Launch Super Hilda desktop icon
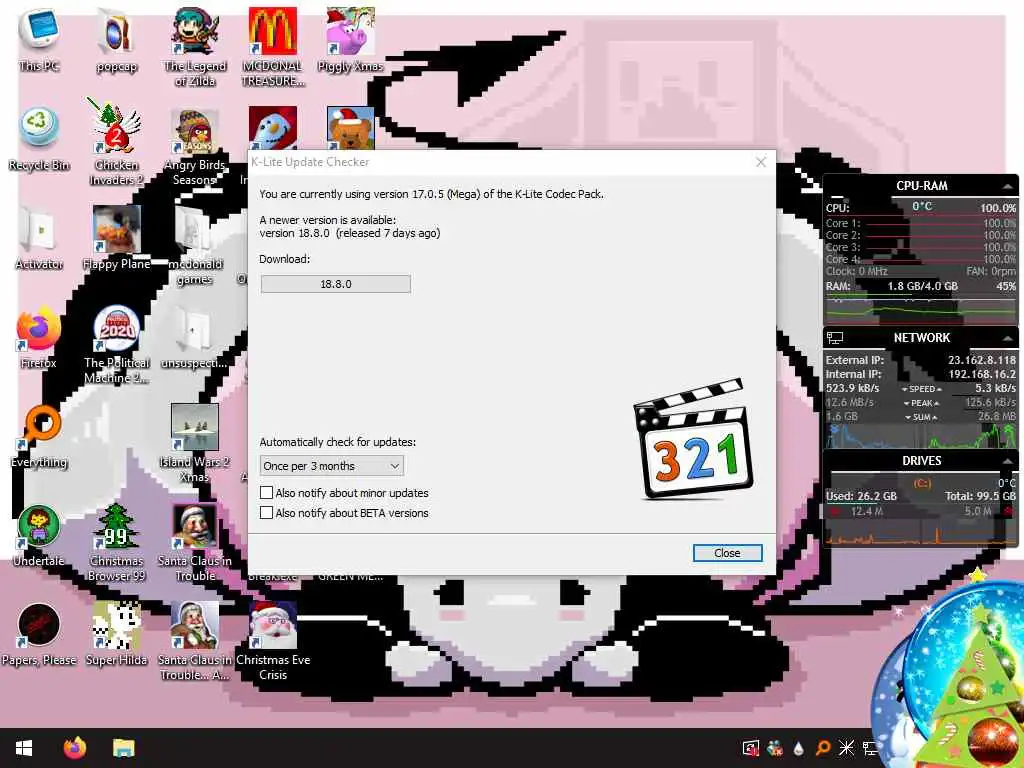Screen dimensions: 1024x768 coord(116,635)
